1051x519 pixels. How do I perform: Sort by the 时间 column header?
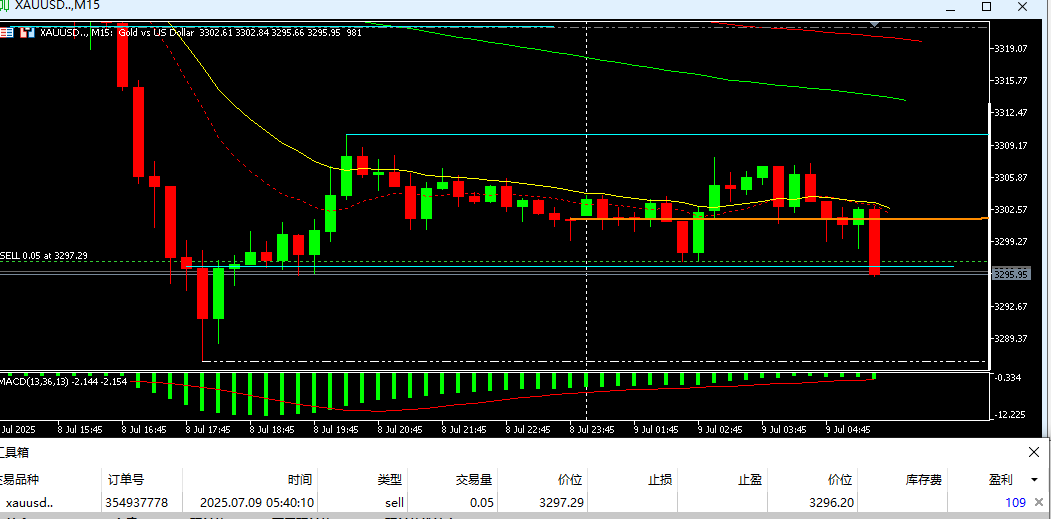tap(300, 479)
